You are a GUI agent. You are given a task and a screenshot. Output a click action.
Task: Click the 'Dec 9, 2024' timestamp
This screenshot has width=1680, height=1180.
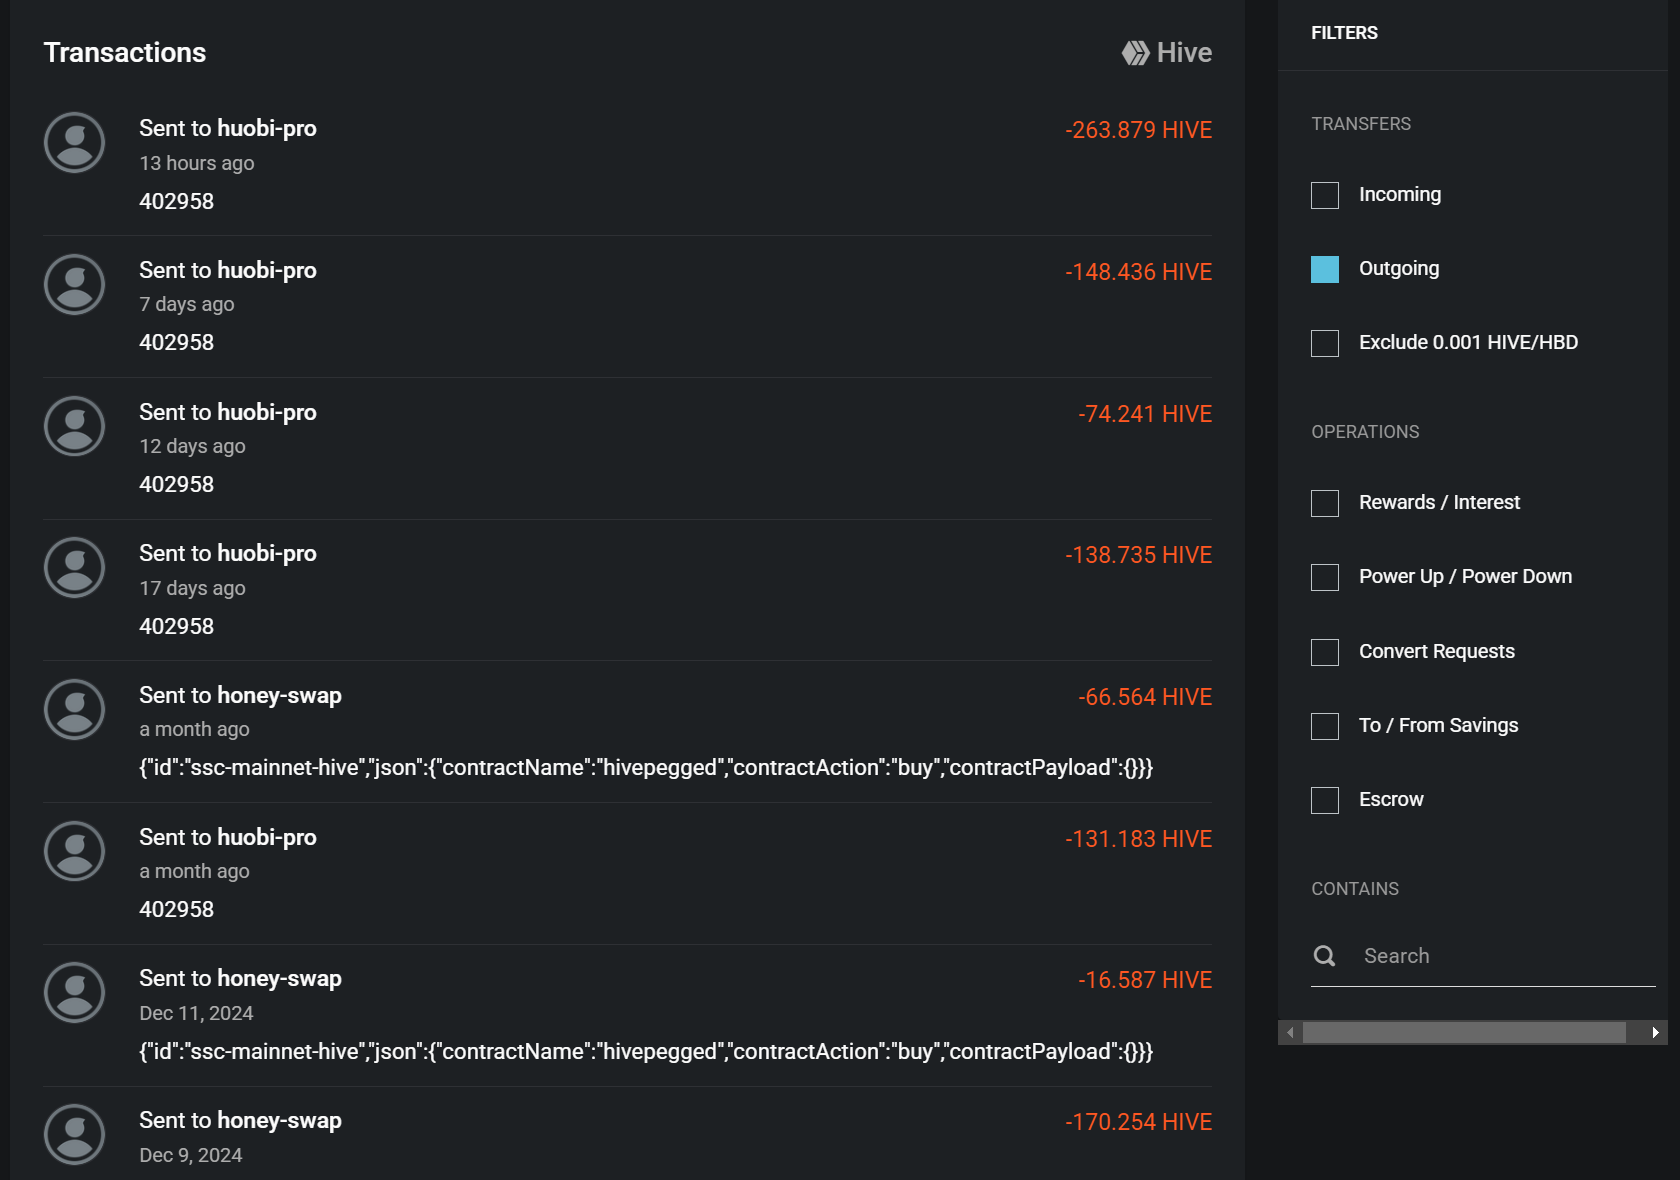pos(191,1155)
